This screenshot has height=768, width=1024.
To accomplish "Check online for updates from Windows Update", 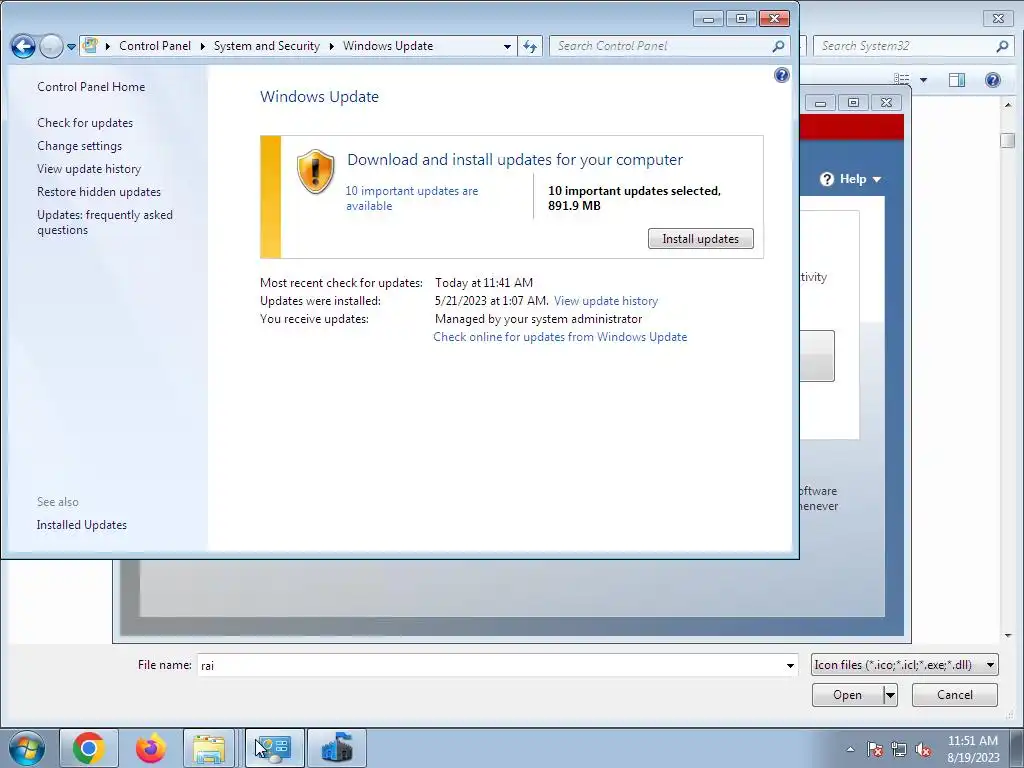I will 560,337.
